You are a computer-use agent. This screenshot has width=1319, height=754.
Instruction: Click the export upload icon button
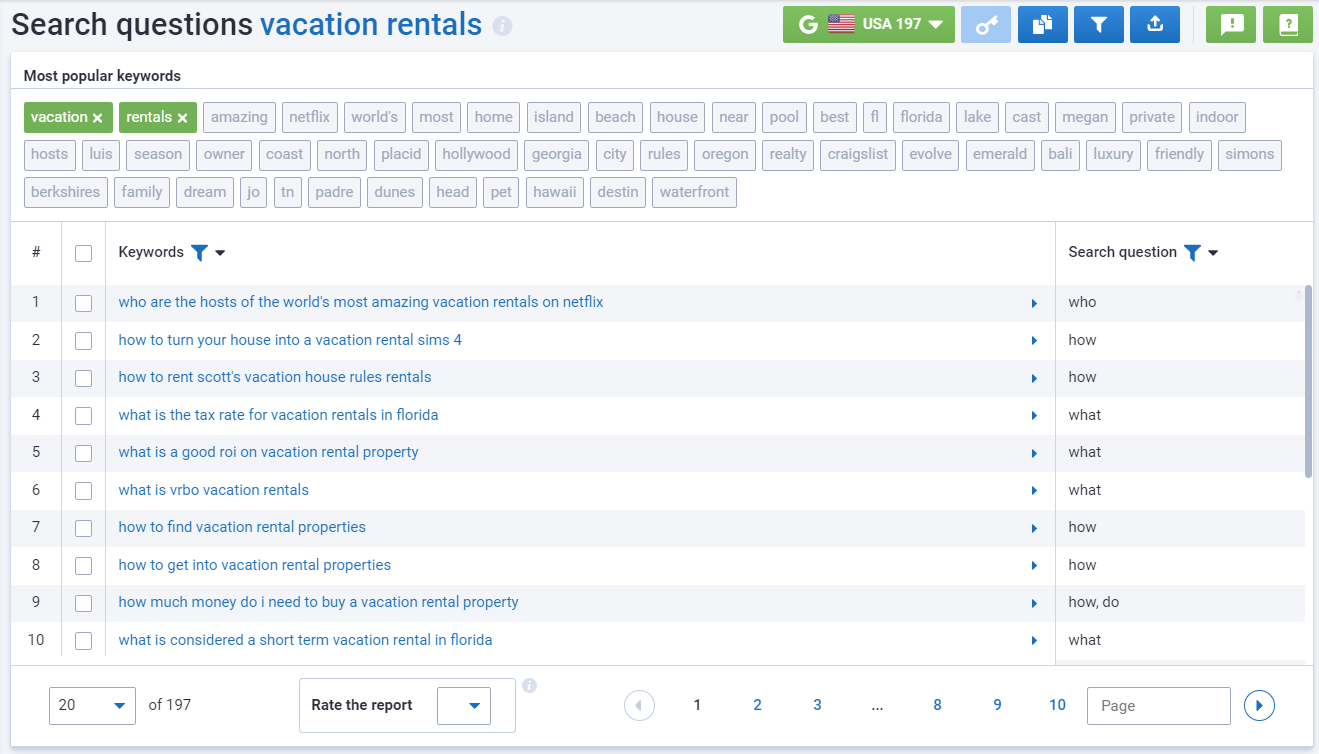pos(1155,25)
